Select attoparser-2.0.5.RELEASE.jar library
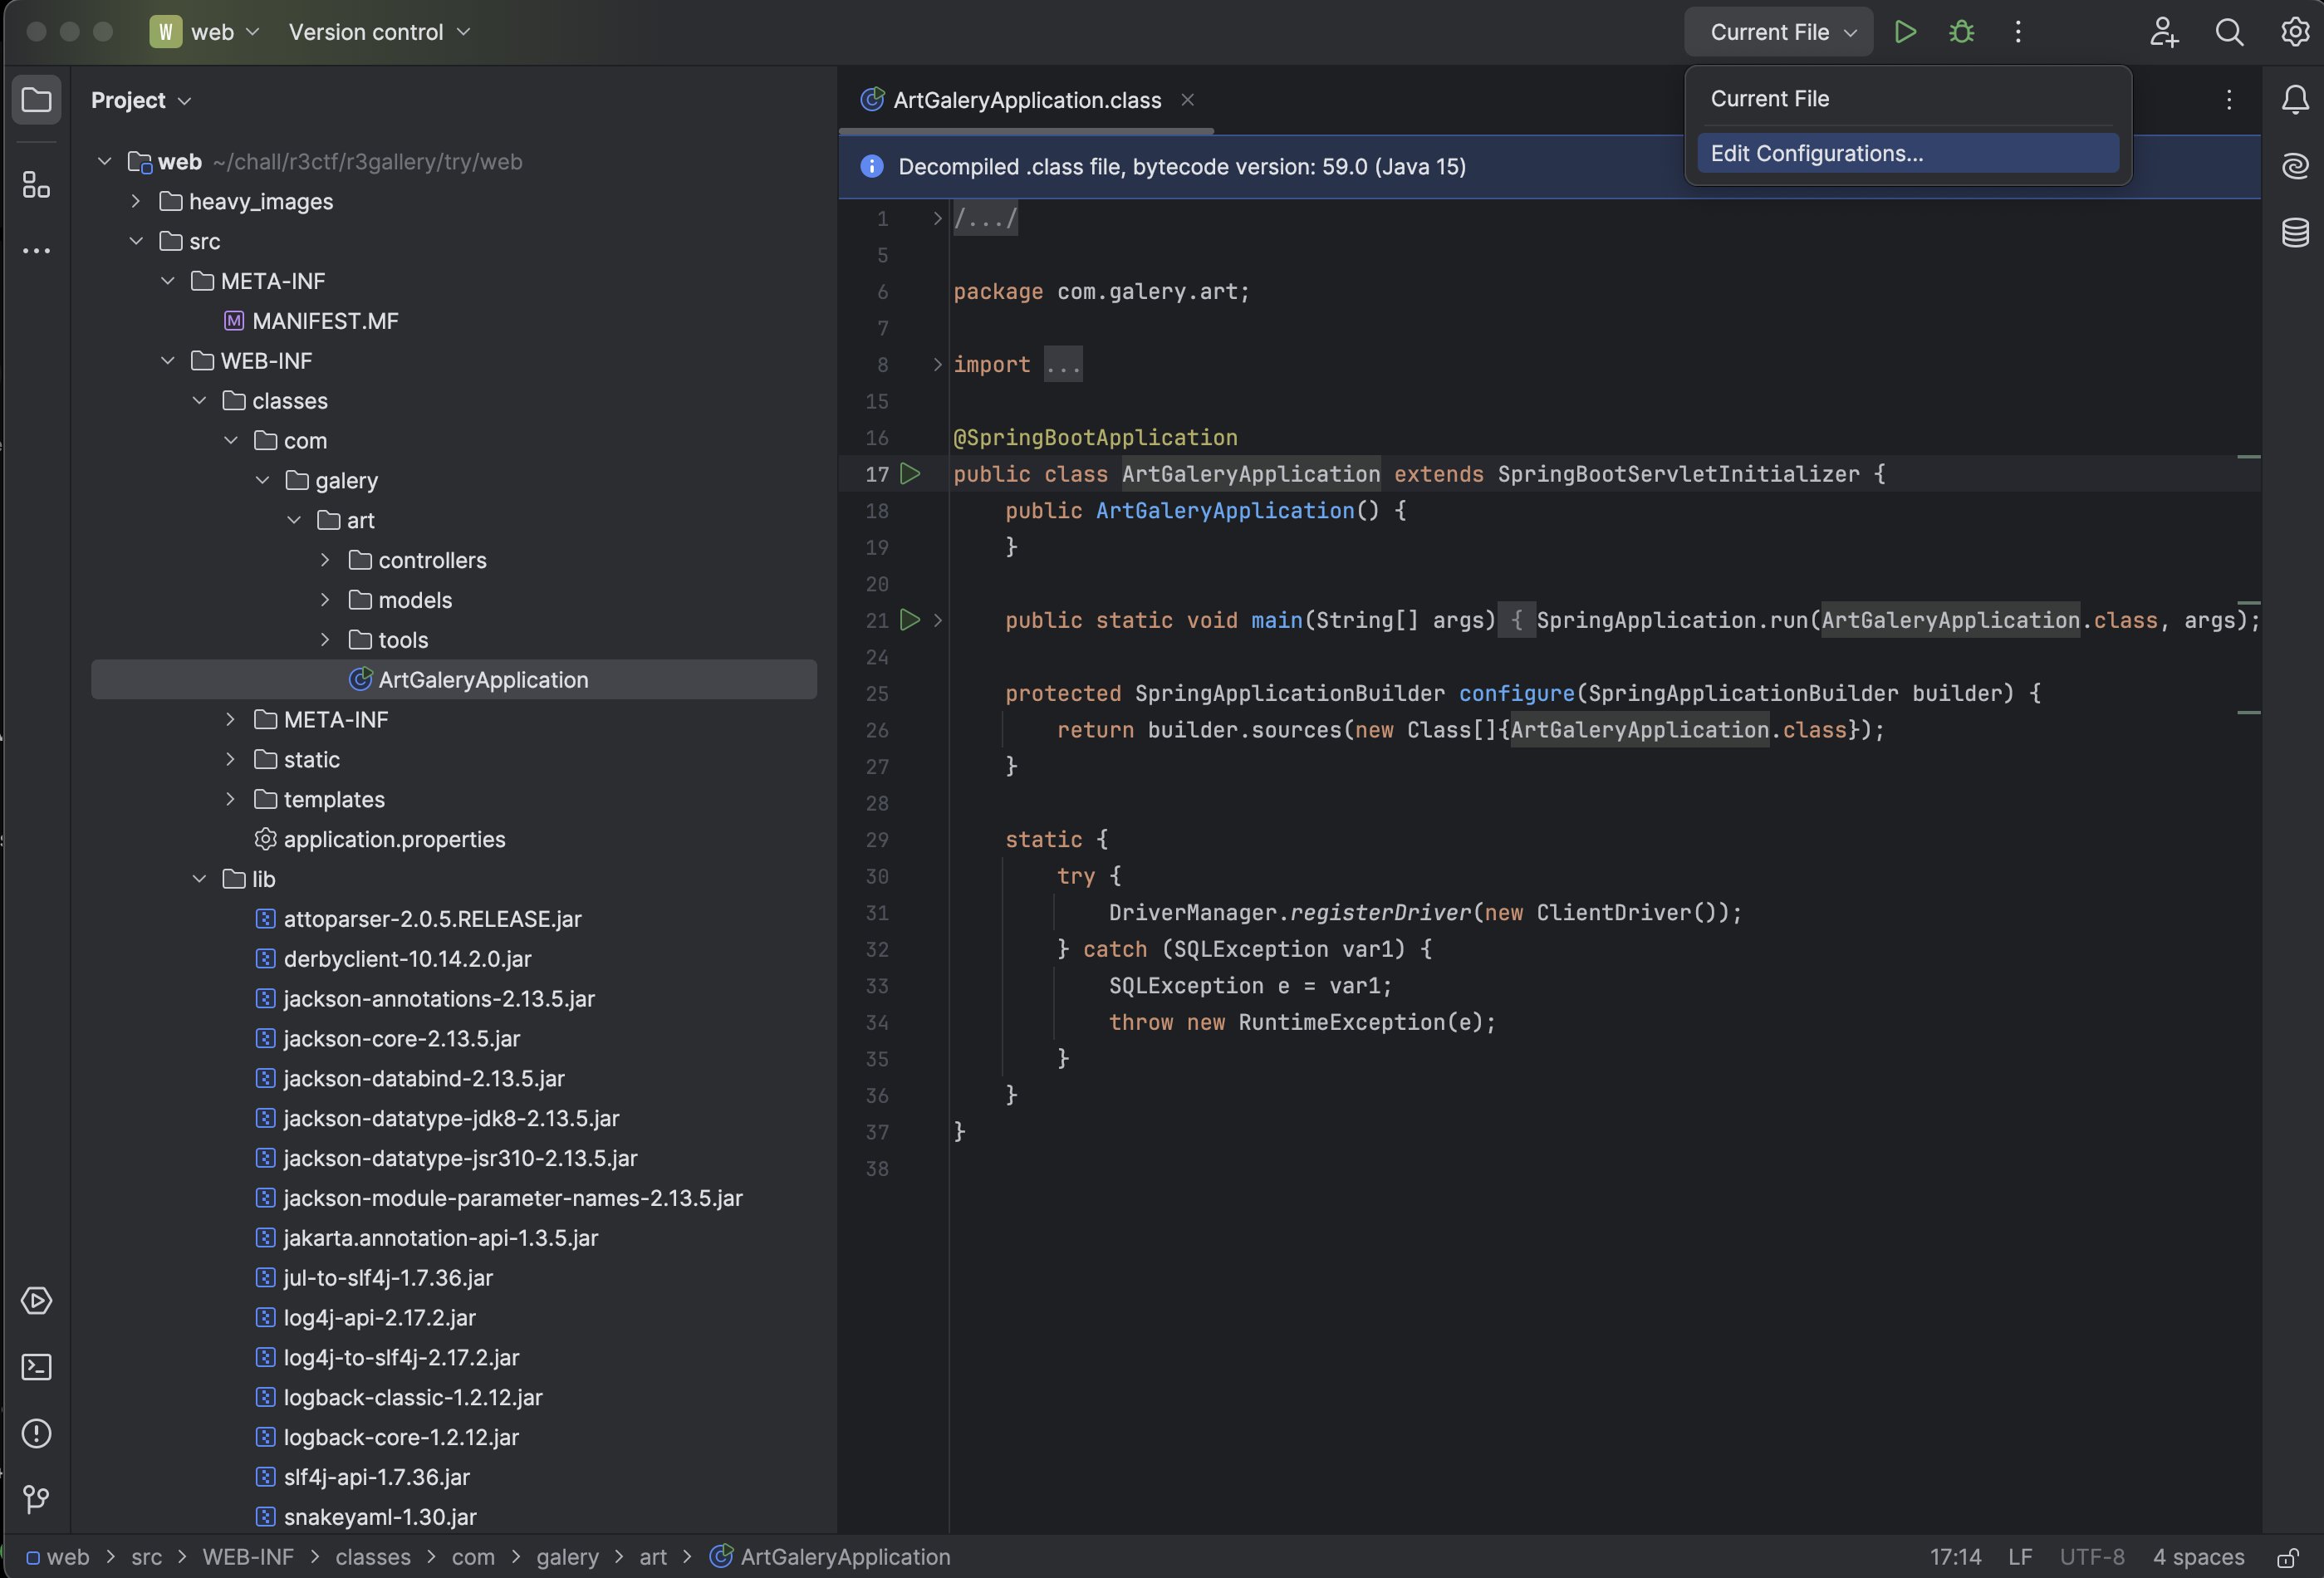 click(x=432, y=918)
